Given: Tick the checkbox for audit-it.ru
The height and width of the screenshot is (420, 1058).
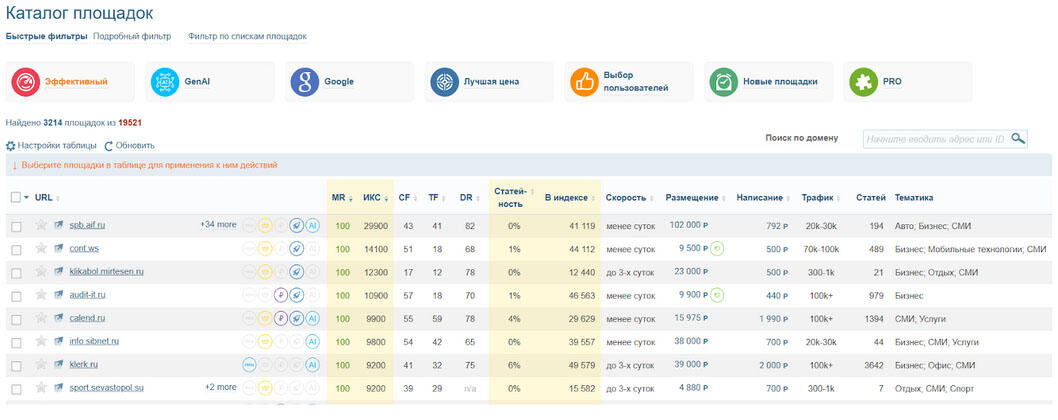Looking at the screenshot, I should (16, 295).
